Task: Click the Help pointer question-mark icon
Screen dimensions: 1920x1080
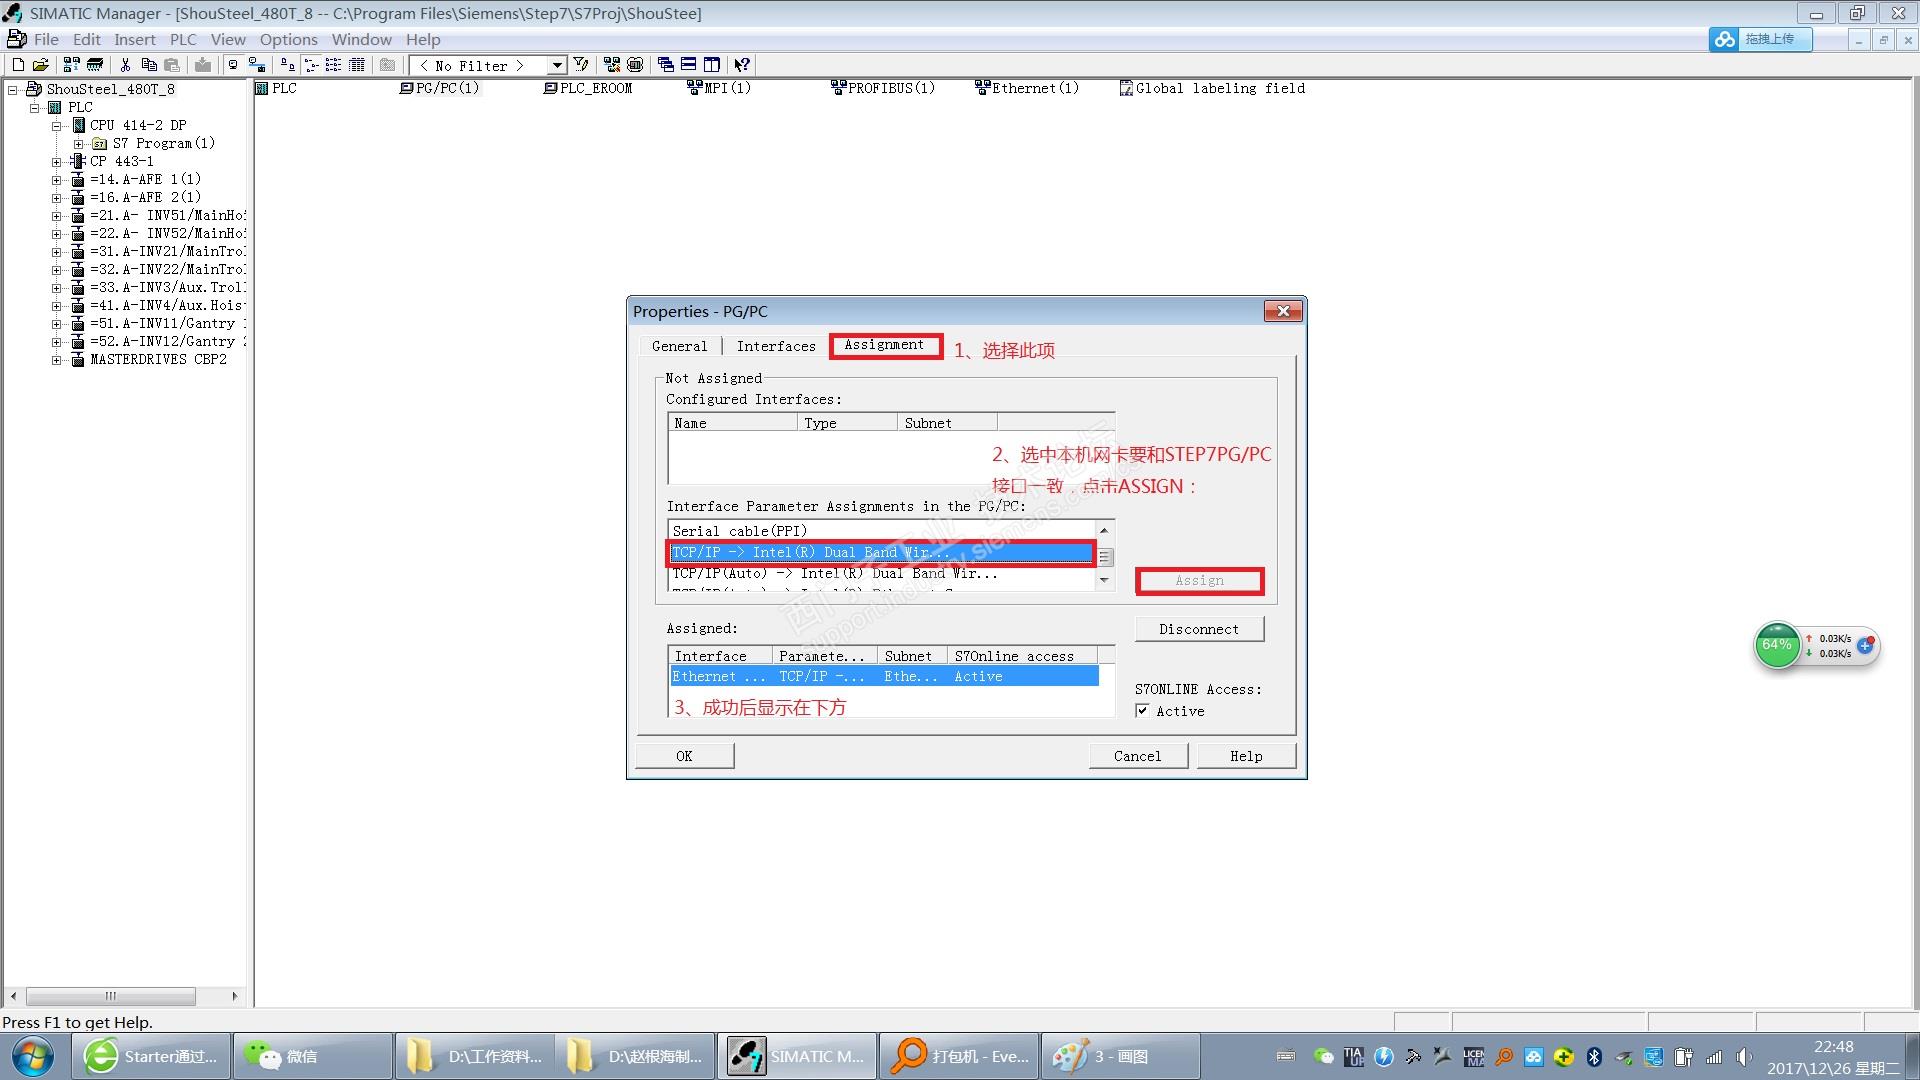Action: click(741, 65)
